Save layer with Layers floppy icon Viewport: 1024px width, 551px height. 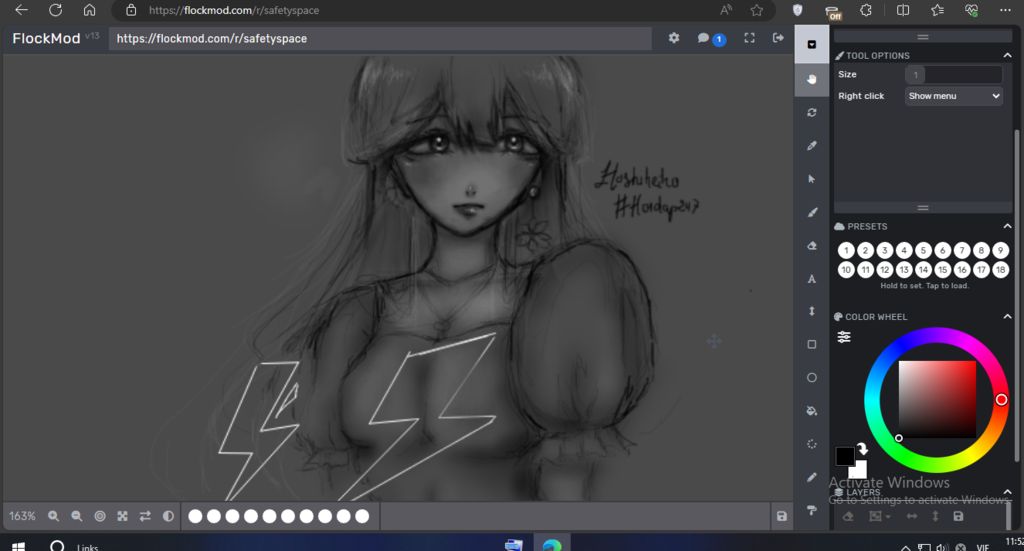click(958, 516)
